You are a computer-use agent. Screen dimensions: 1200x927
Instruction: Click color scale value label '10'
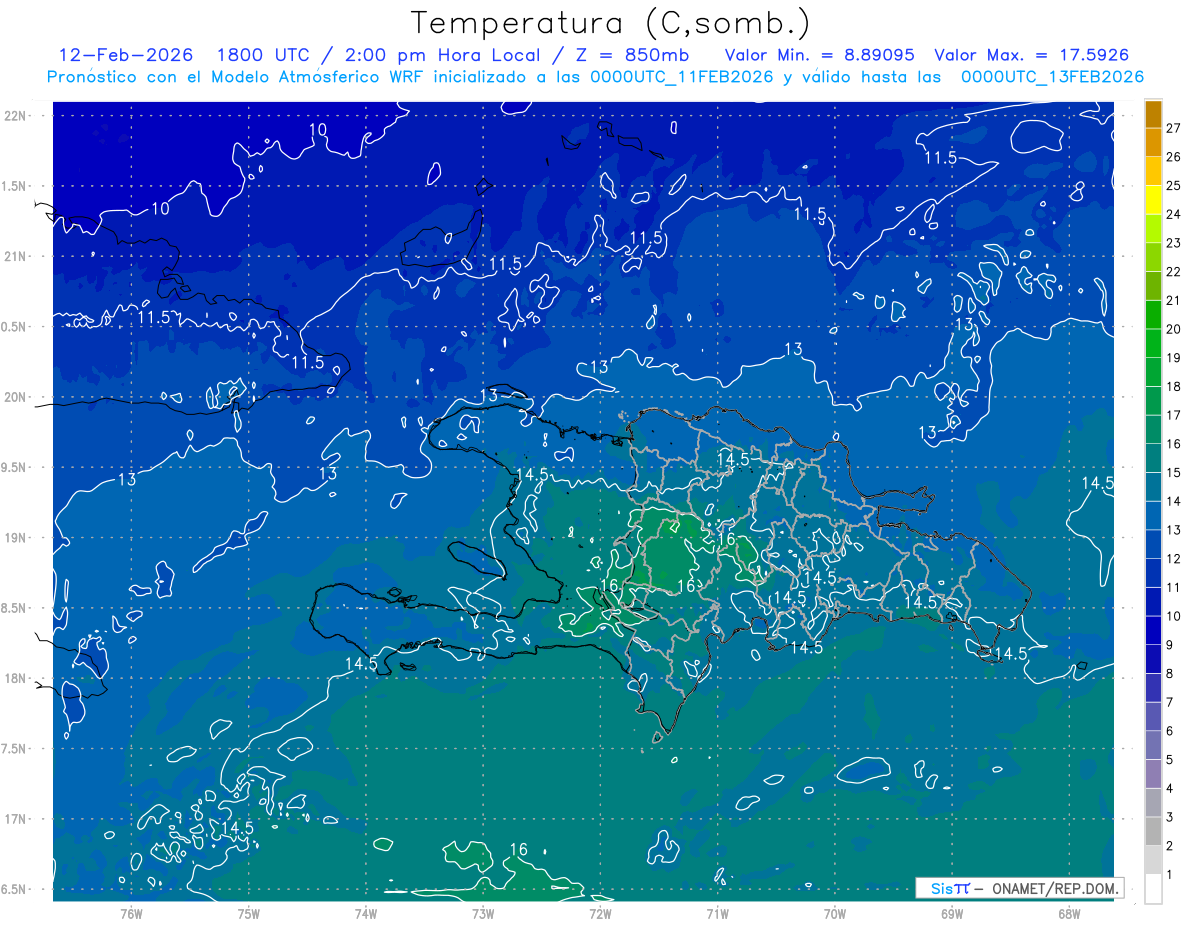[1174, 617]
